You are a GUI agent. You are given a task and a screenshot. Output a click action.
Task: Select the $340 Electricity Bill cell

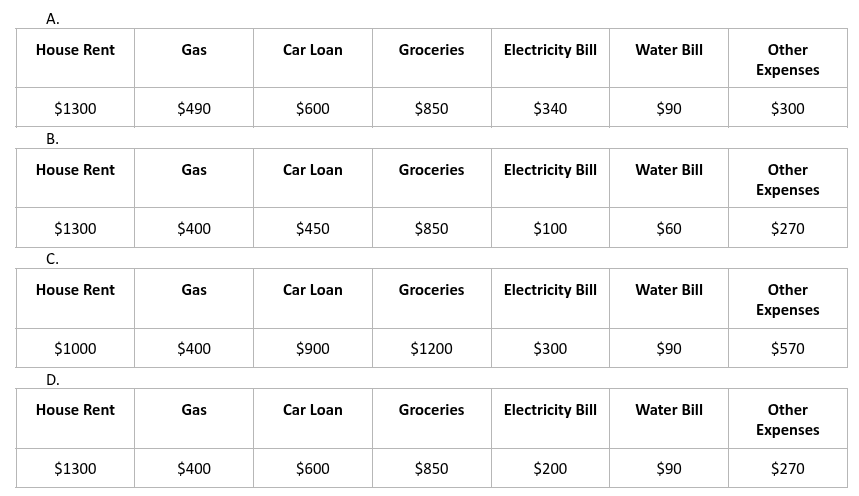click(550, 109)
